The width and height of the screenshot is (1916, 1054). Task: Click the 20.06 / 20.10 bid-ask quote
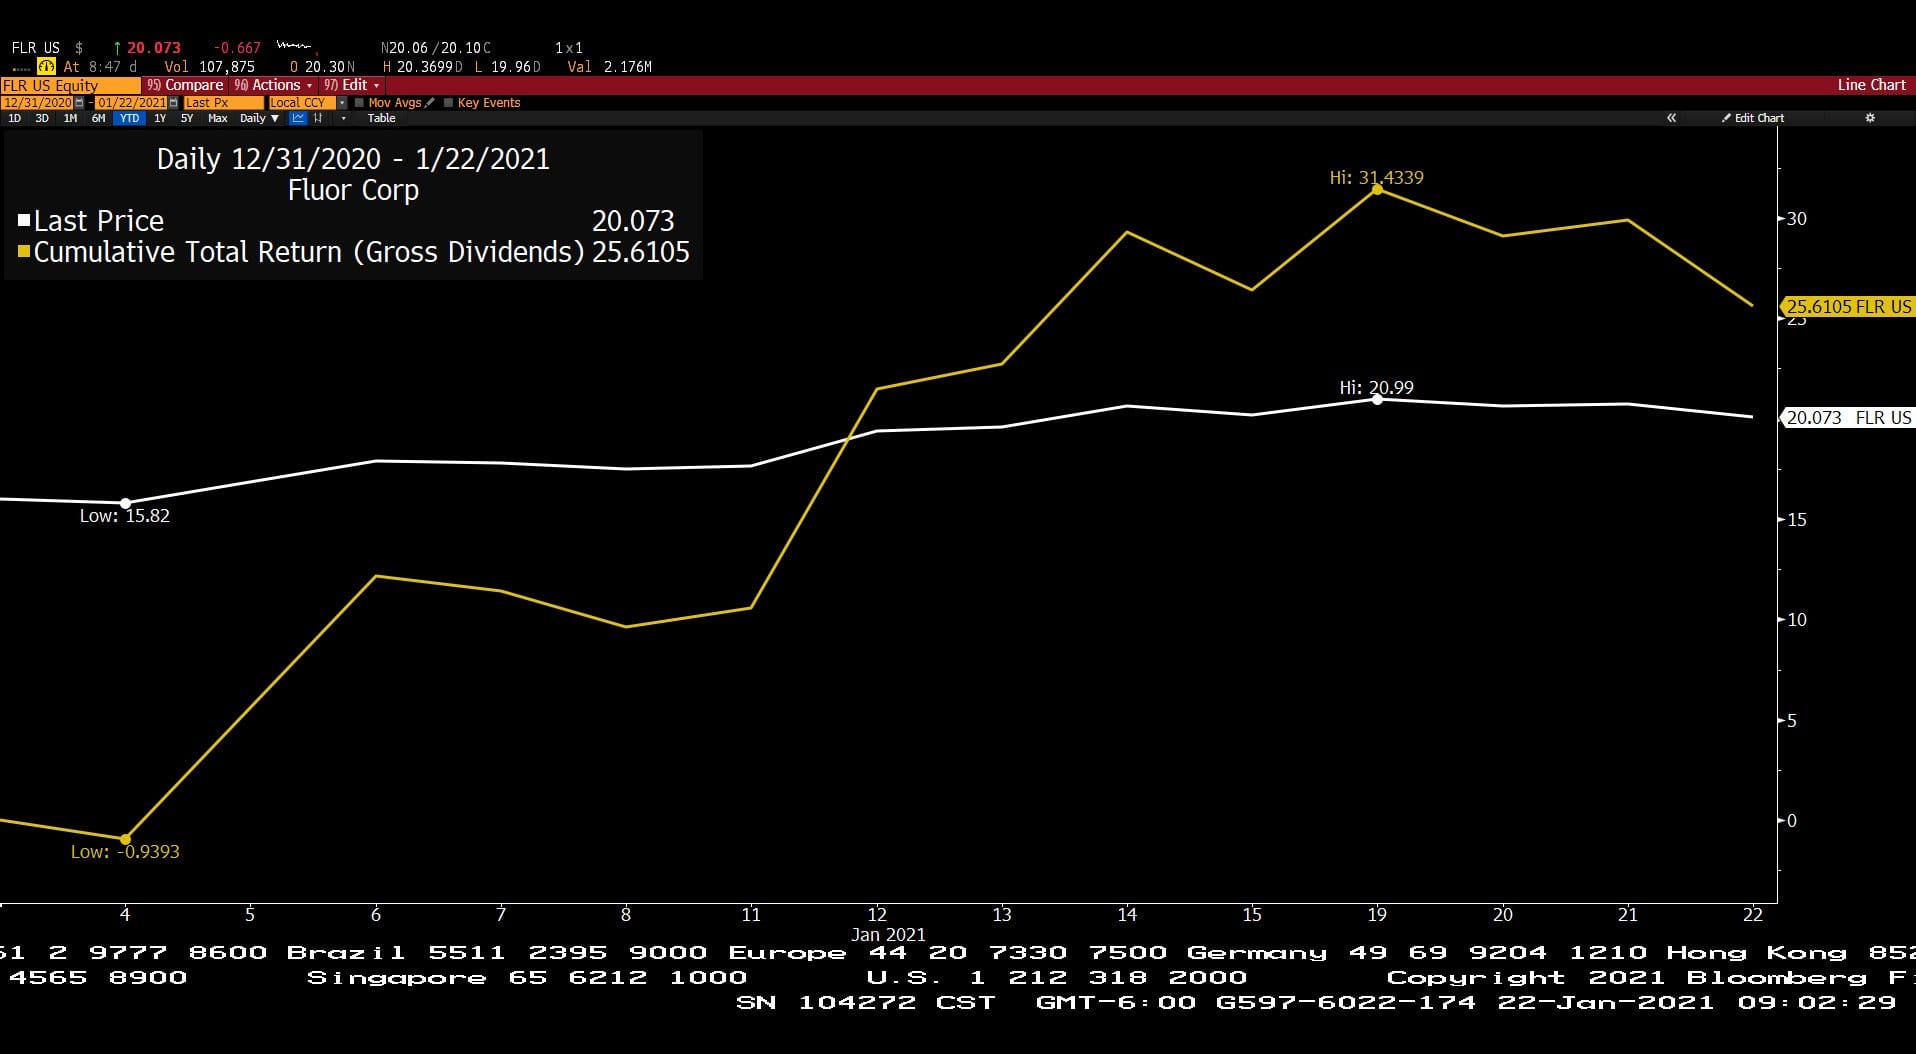[x=435, y=48]
